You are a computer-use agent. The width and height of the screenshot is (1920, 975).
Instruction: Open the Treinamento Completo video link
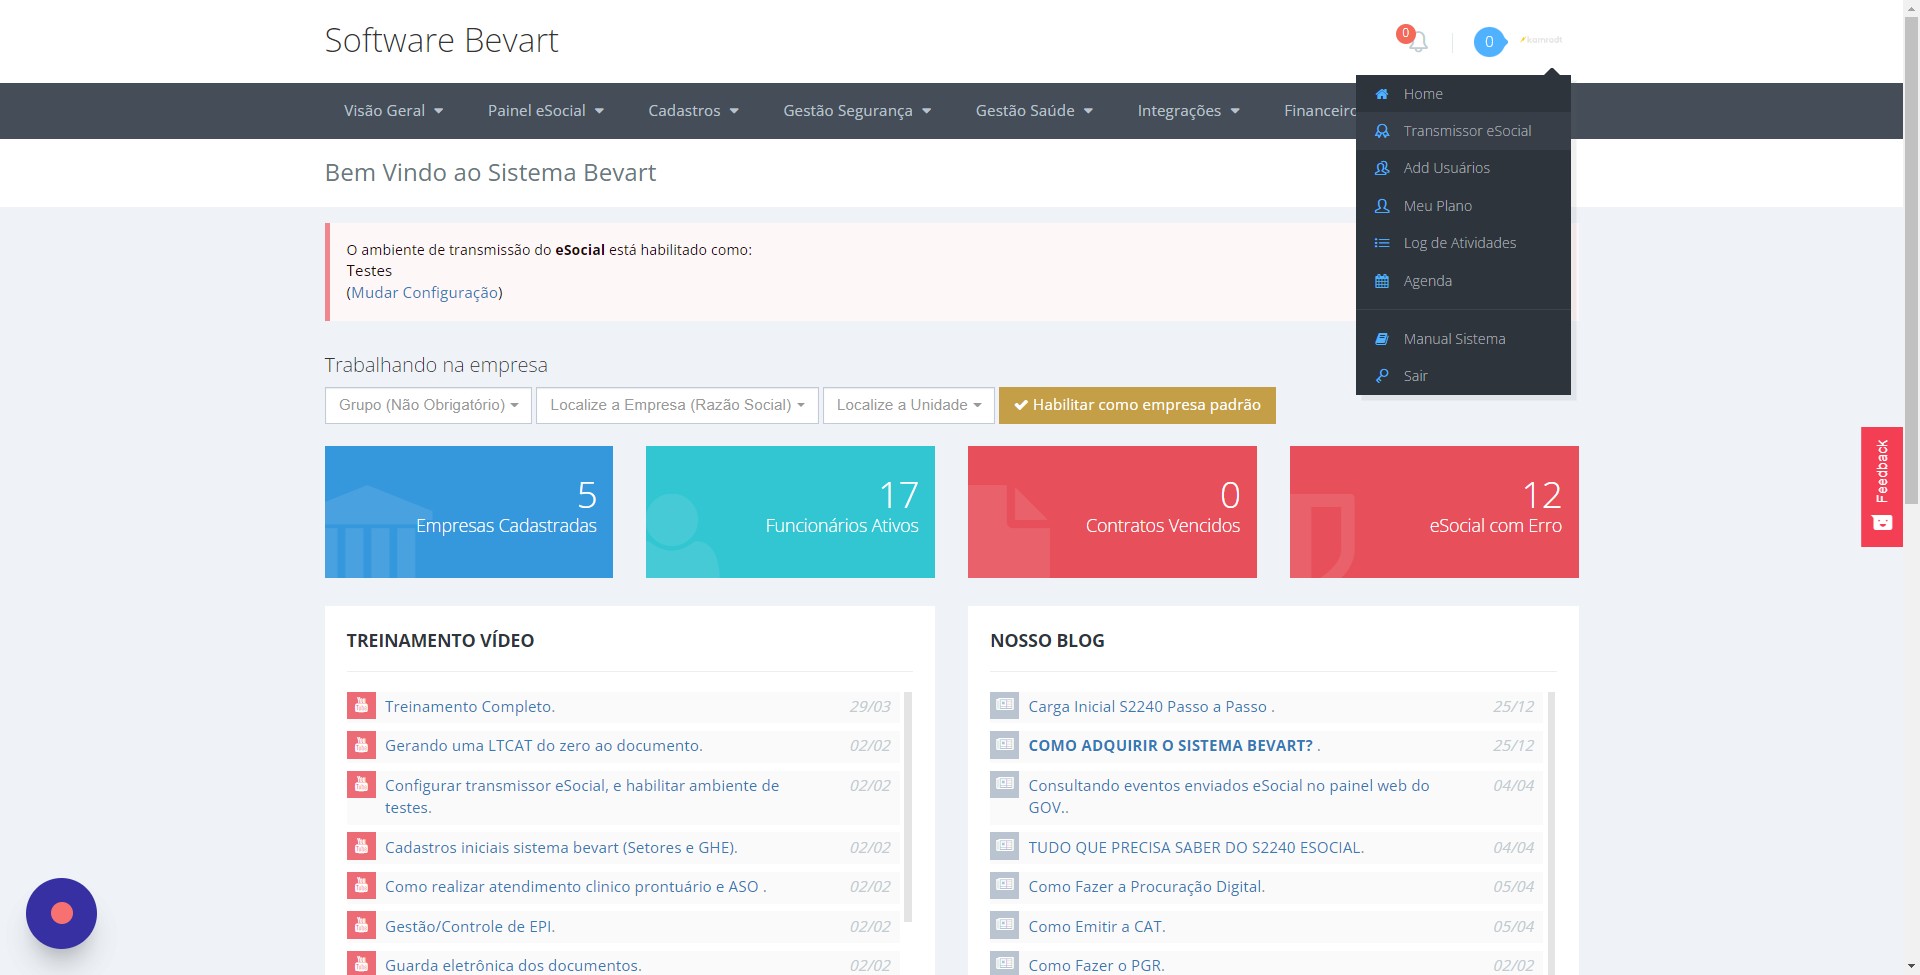(470, 706)
